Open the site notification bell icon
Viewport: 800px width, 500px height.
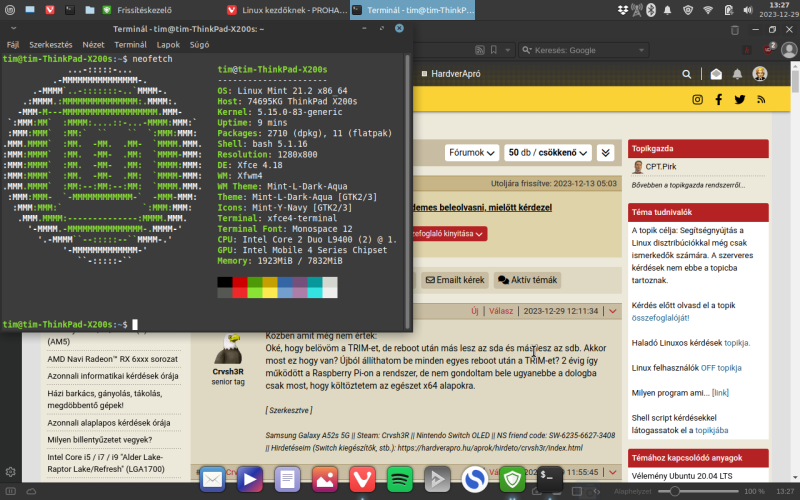point(737,74)
